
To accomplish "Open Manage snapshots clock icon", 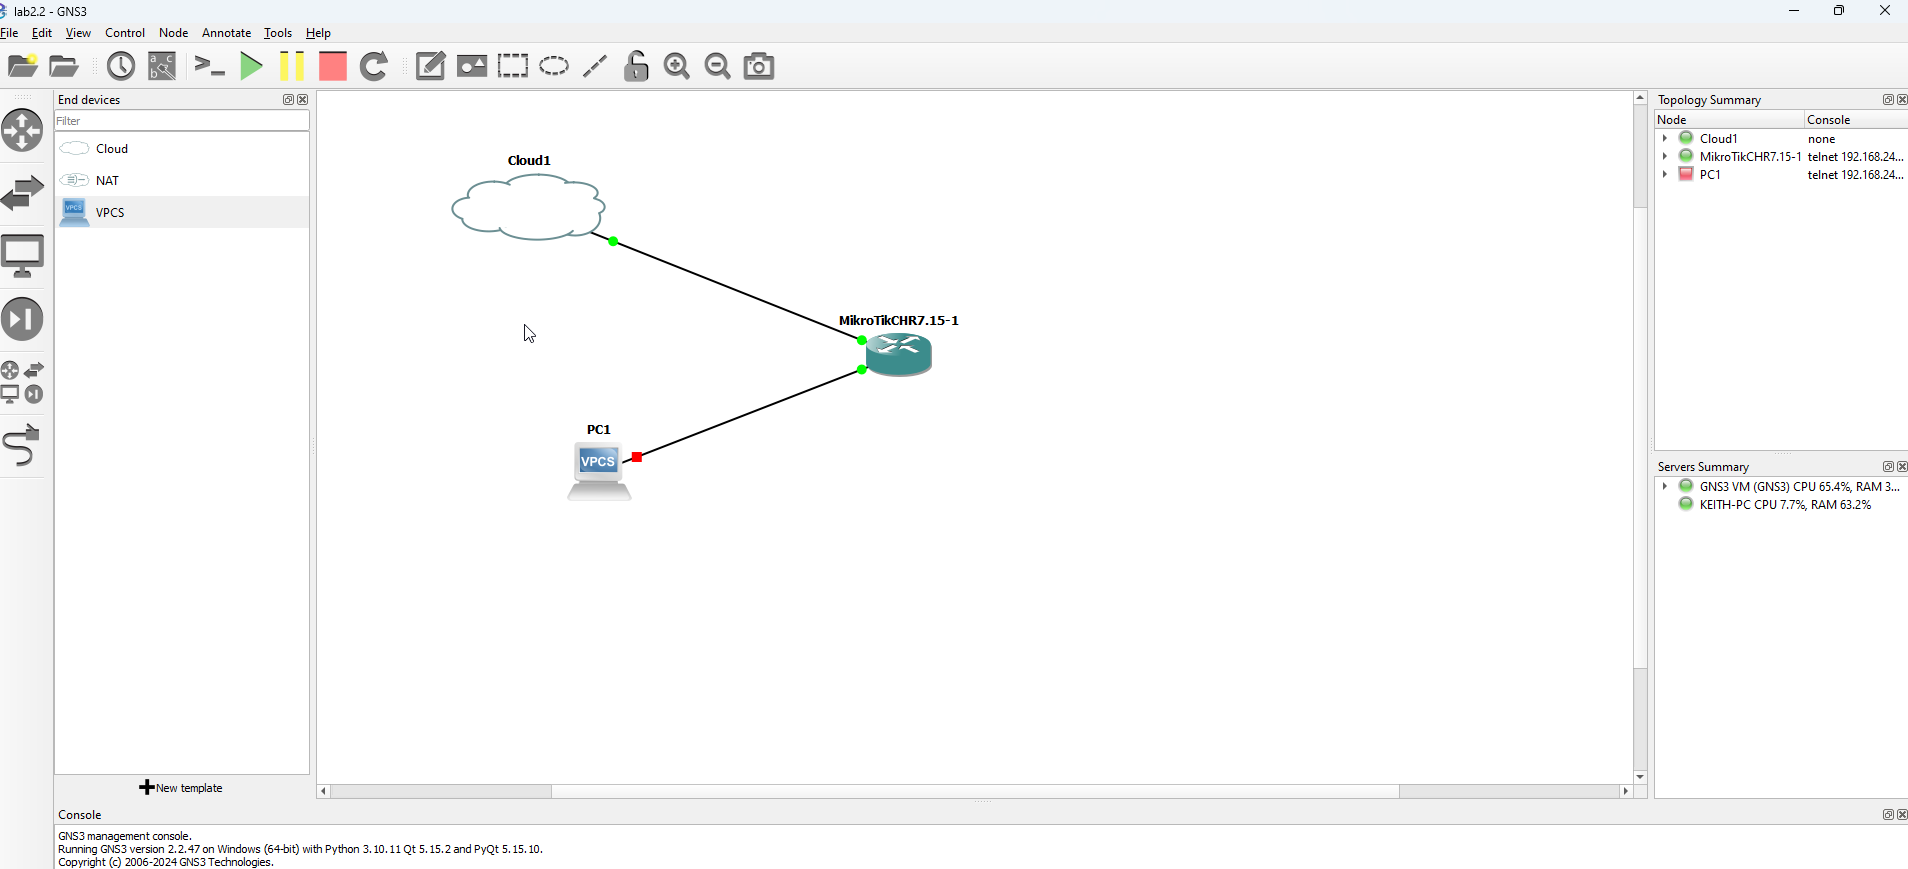I will click(x=121, y=66).
